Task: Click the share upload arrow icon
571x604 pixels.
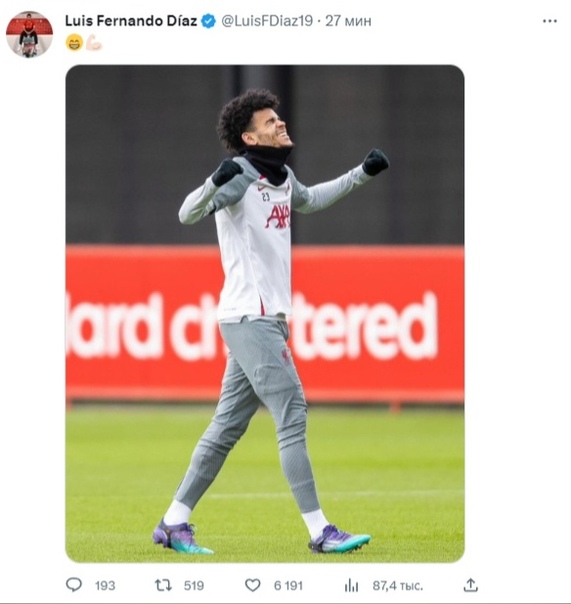Action: tap(470, 585)
